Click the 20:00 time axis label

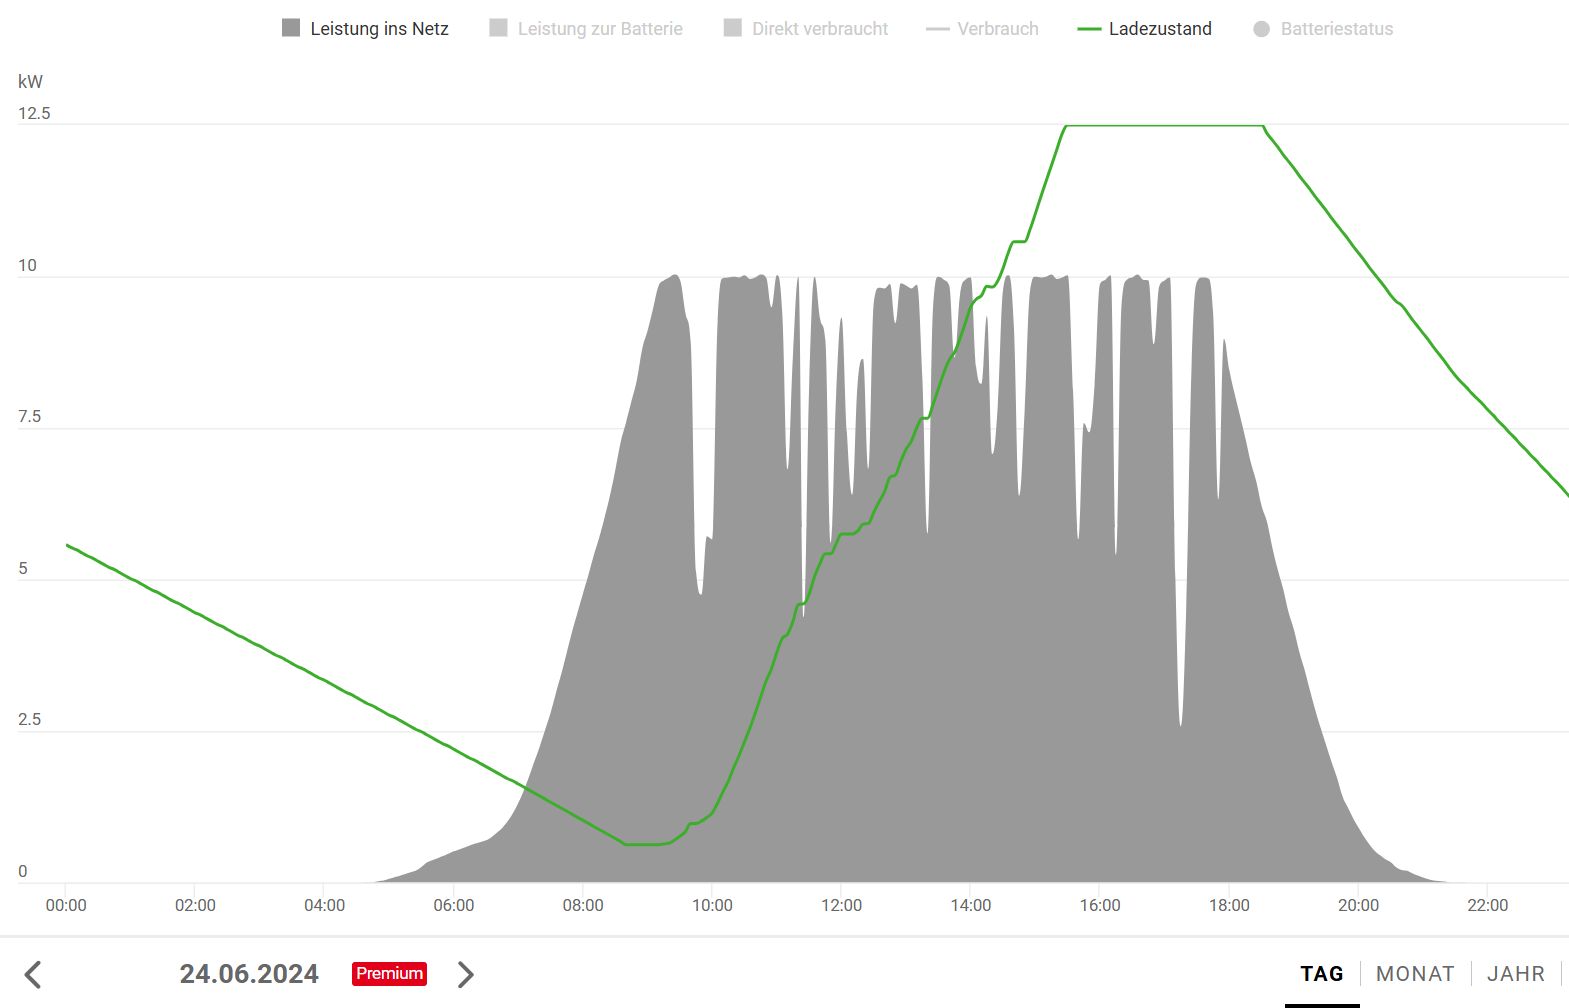pos(1359,905)
